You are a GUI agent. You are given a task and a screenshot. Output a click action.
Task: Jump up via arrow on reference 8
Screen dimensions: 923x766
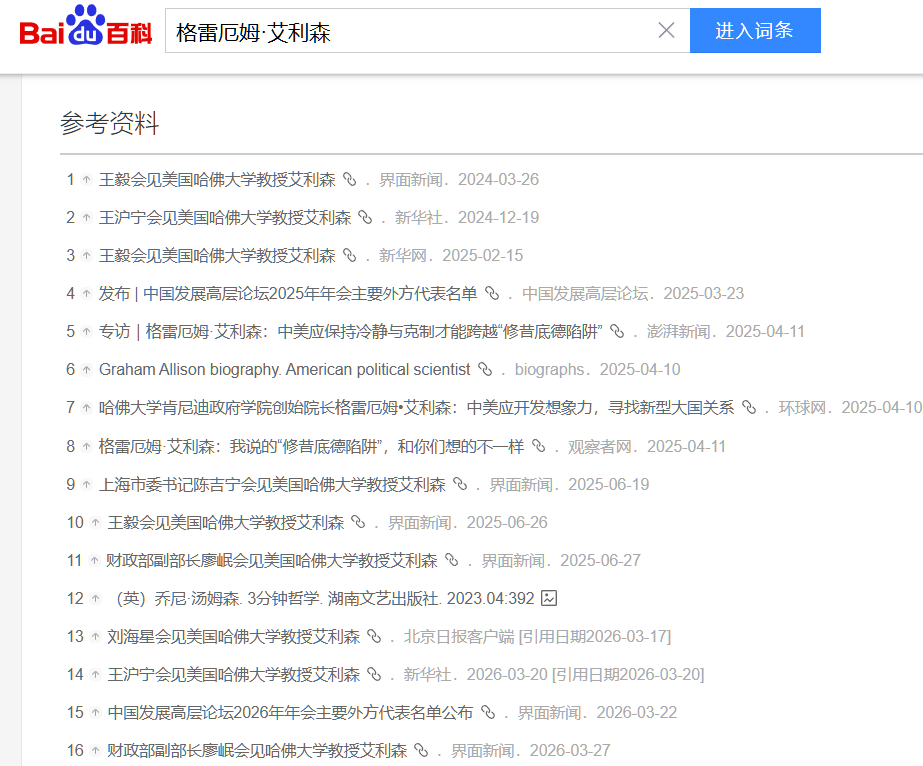87,446
